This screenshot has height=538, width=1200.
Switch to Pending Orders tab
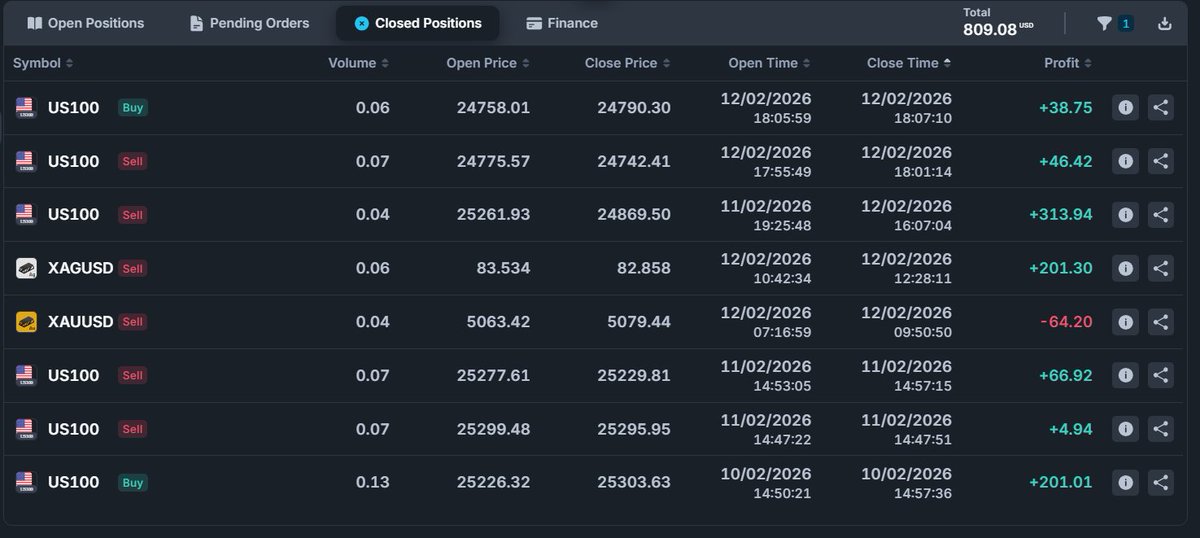coord(250,23)
